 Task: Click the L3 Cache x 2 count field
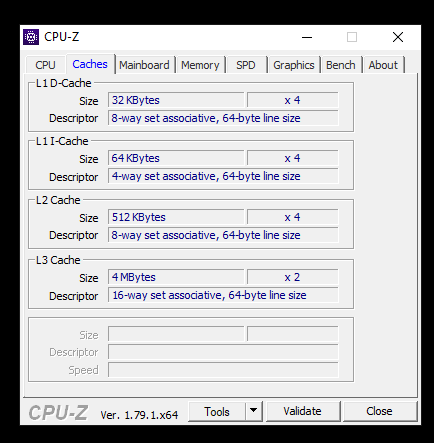[292, 277]
